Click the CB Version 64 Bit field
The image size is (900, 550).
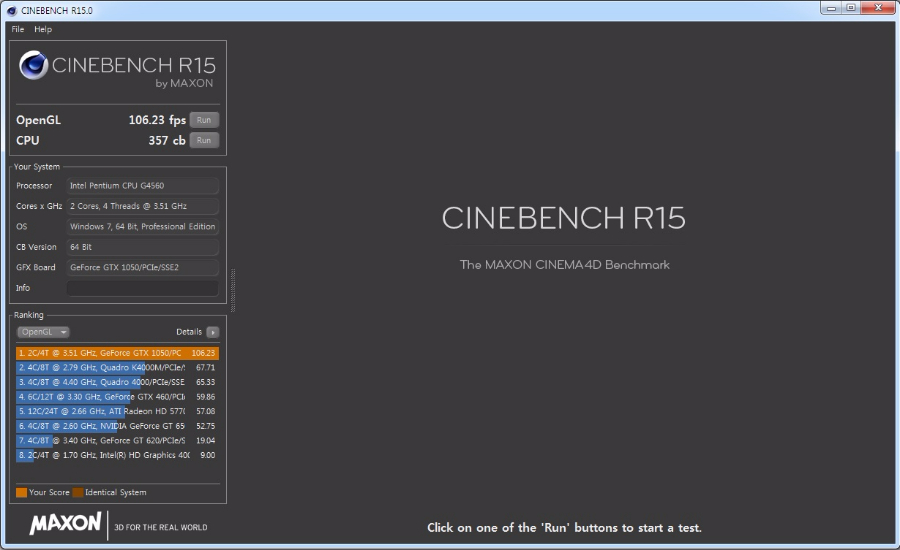coord(142,247)
